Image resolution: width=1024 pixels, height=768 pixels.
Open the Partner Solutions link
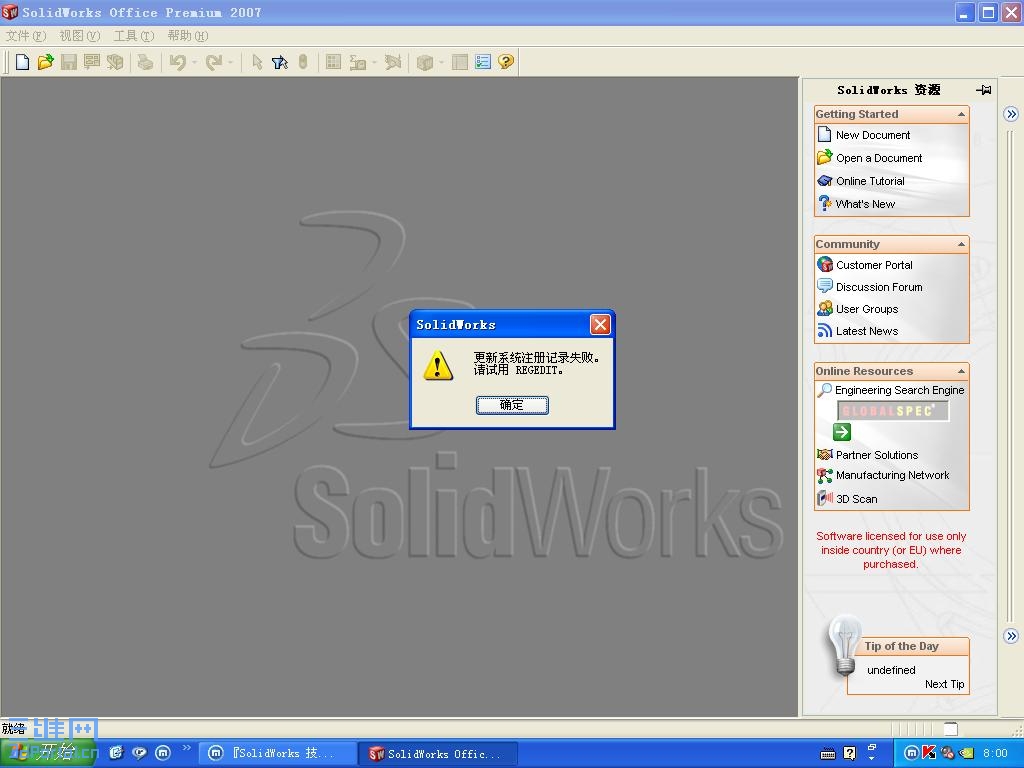876,455
